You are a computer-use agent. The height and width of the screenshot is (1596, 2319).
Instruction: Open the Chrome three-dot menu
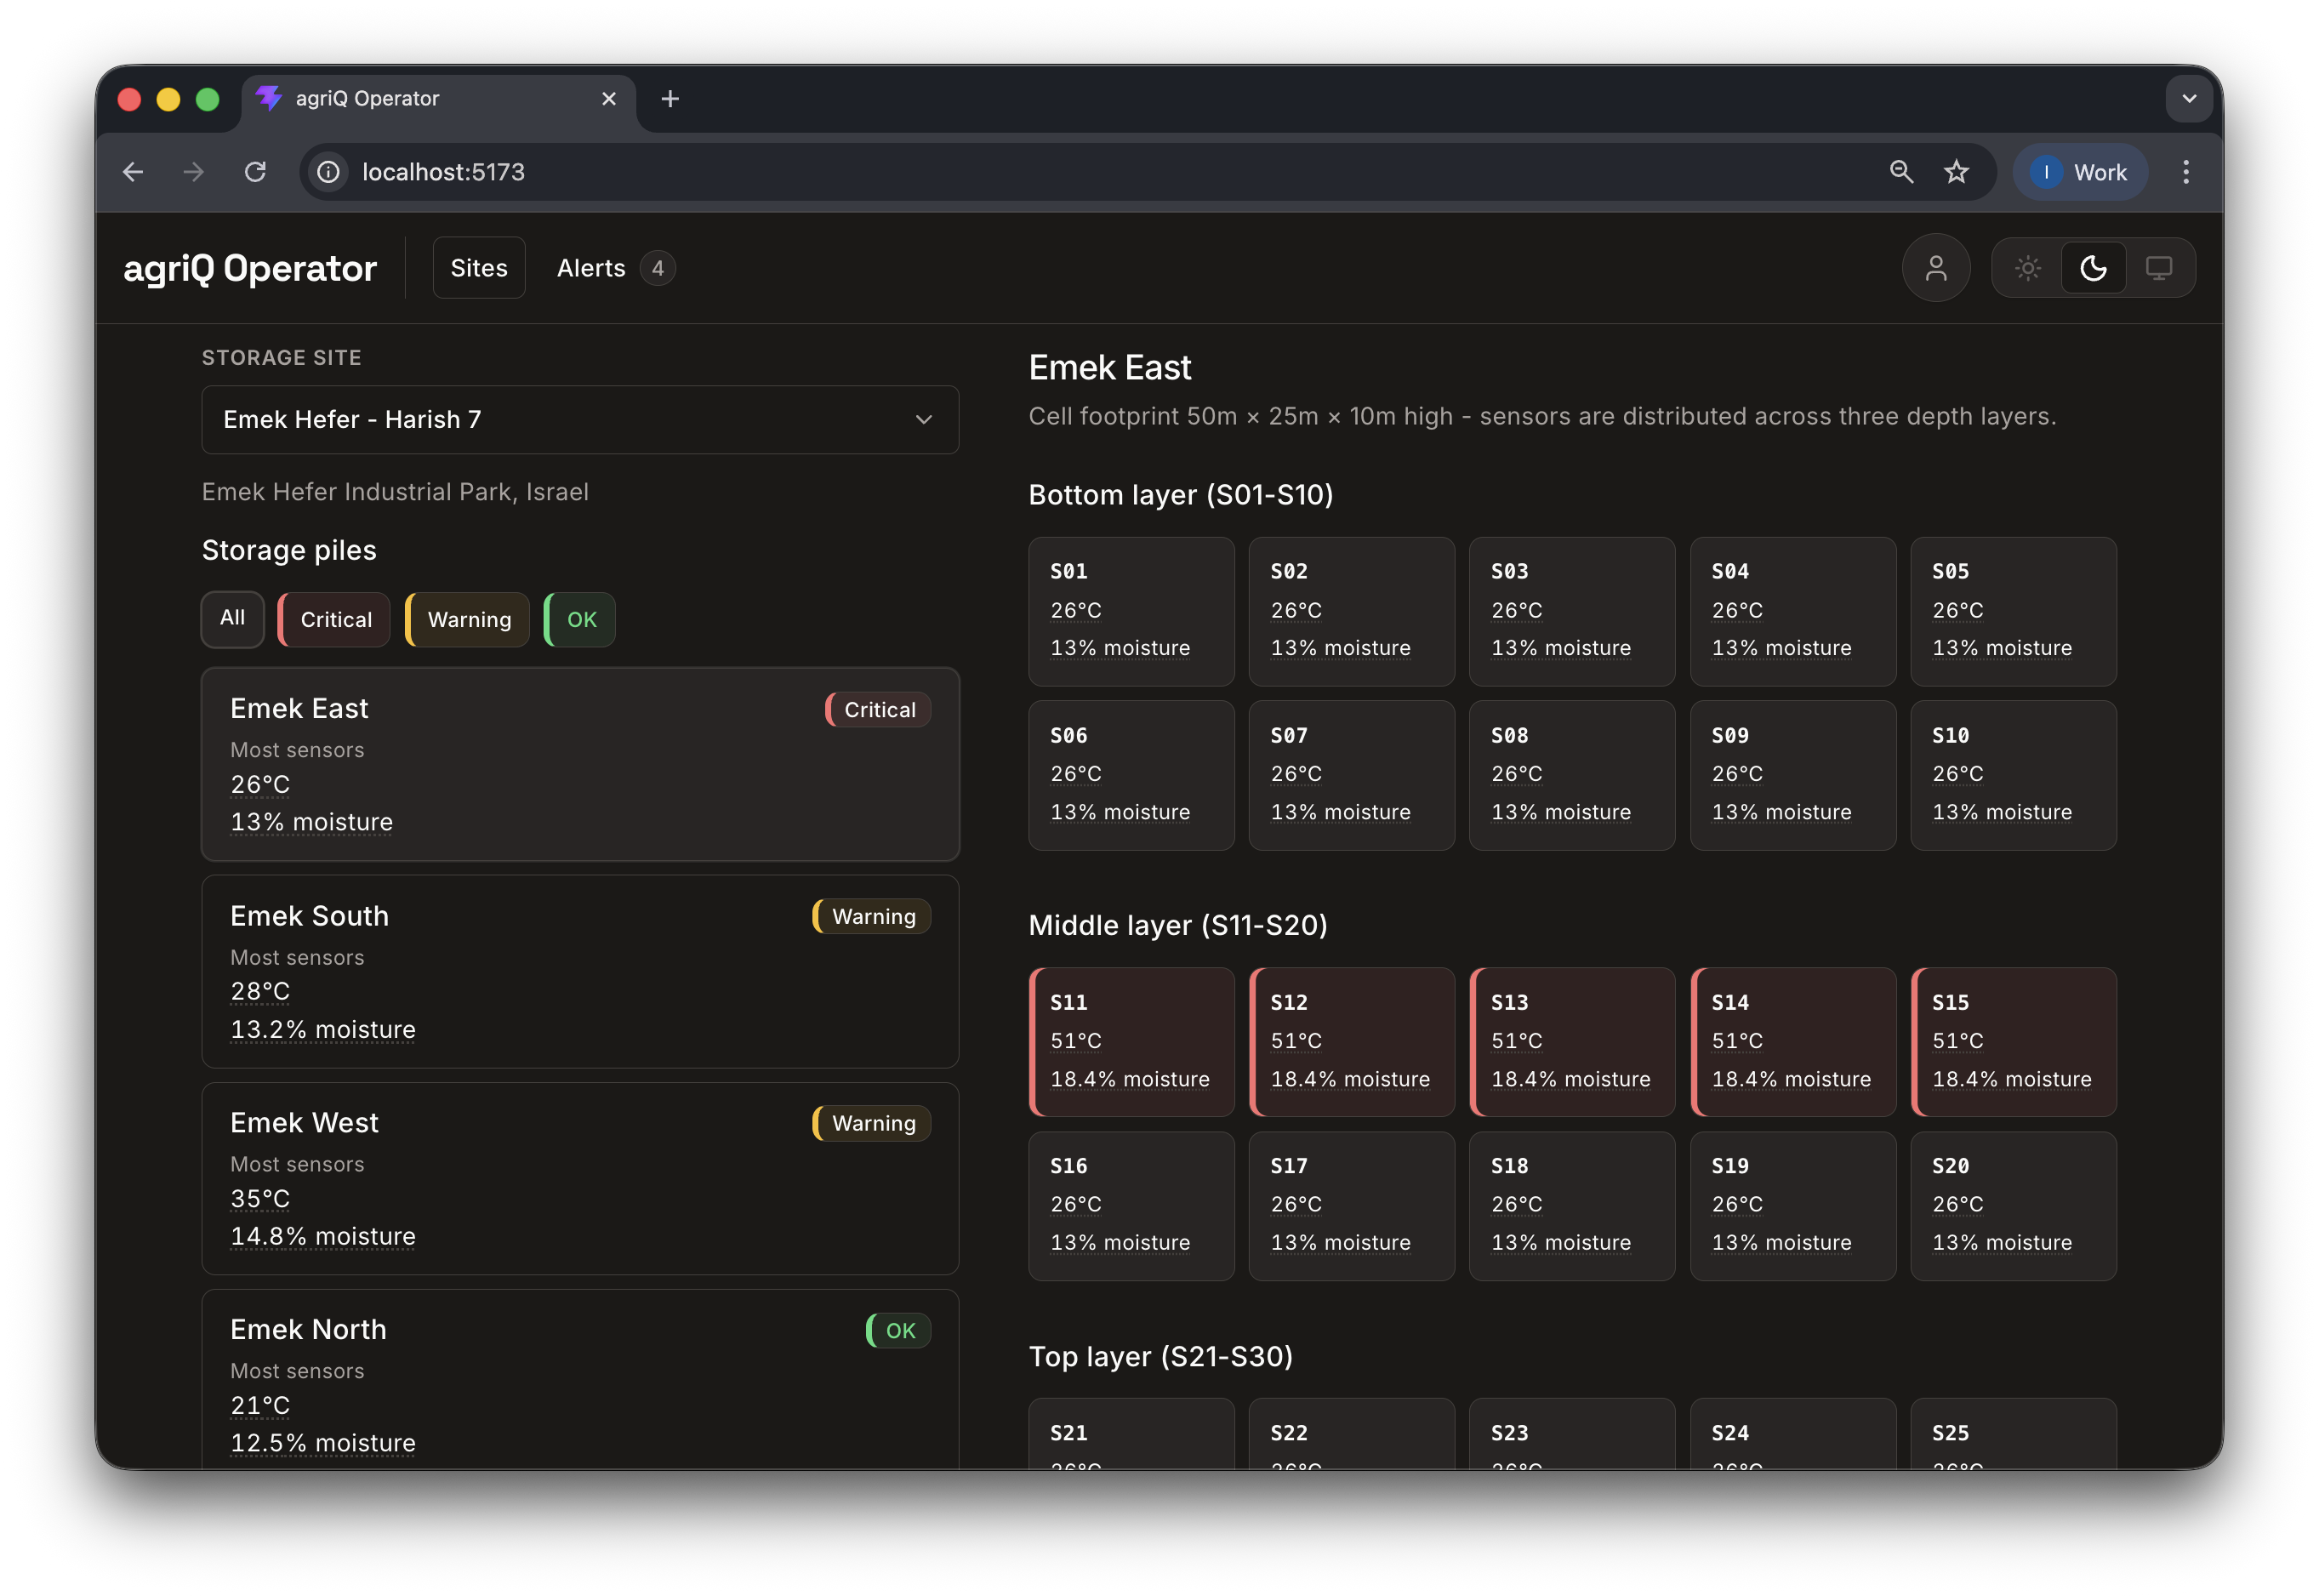click(x=2186, y=172)
